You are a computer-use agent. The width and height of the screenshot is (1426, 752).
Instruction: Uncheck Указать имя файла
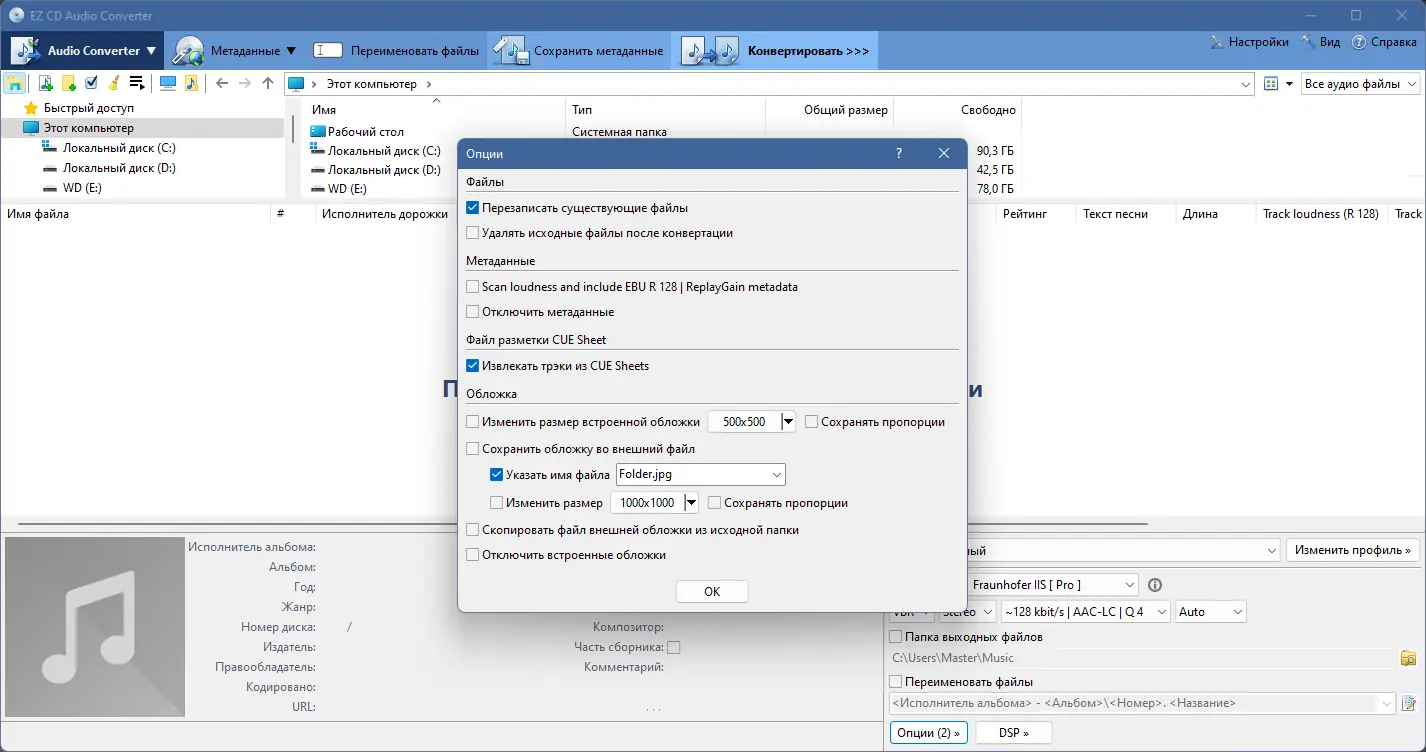point(497,475)
